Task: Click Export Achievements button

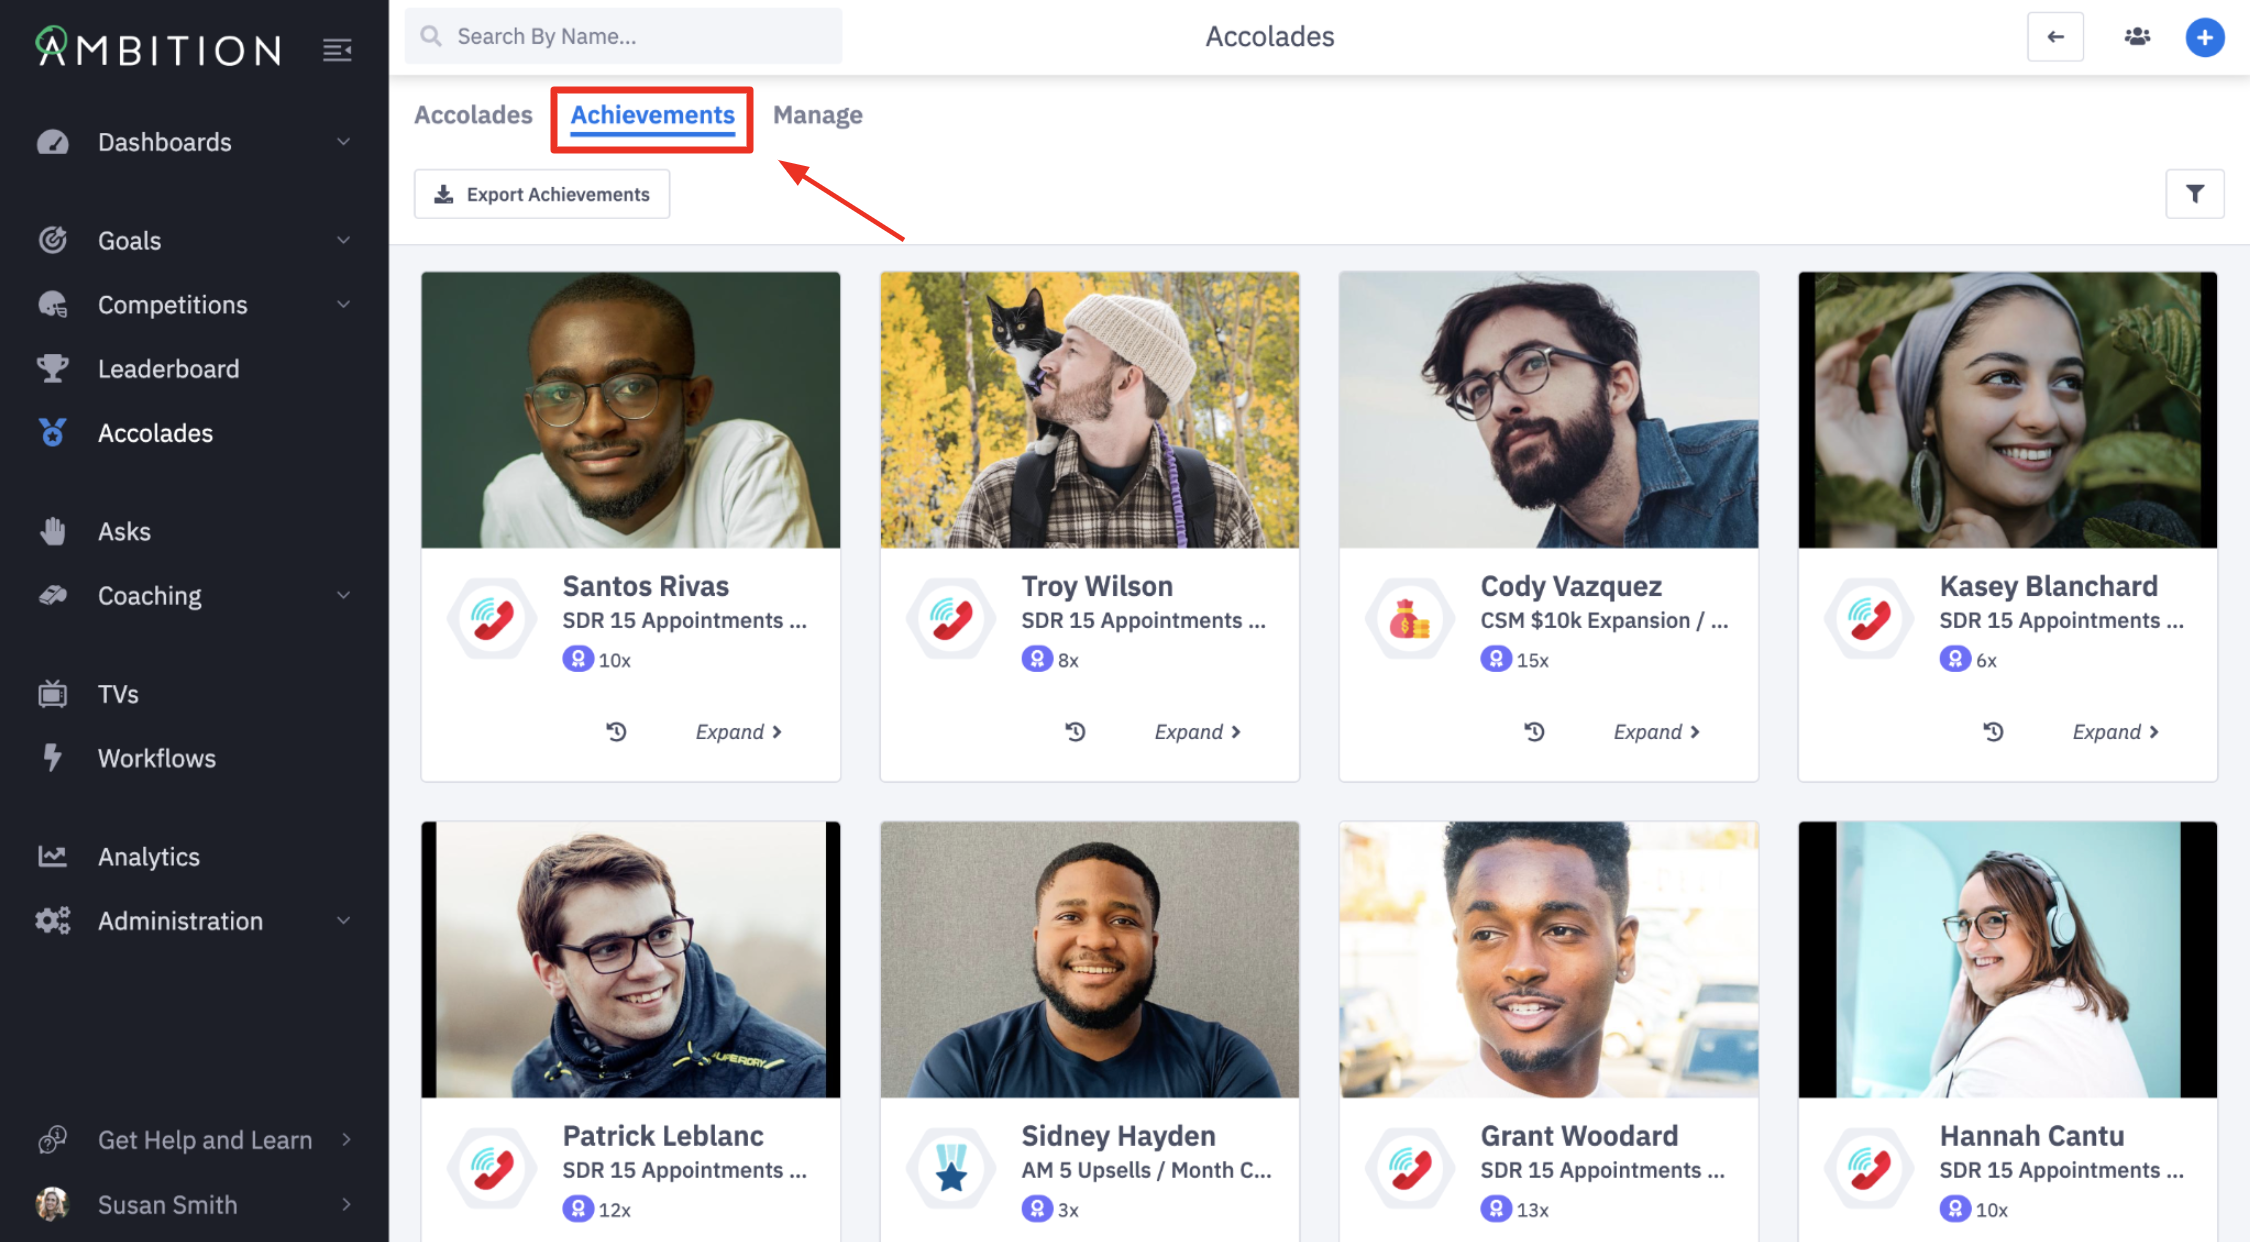Action: 542,194
